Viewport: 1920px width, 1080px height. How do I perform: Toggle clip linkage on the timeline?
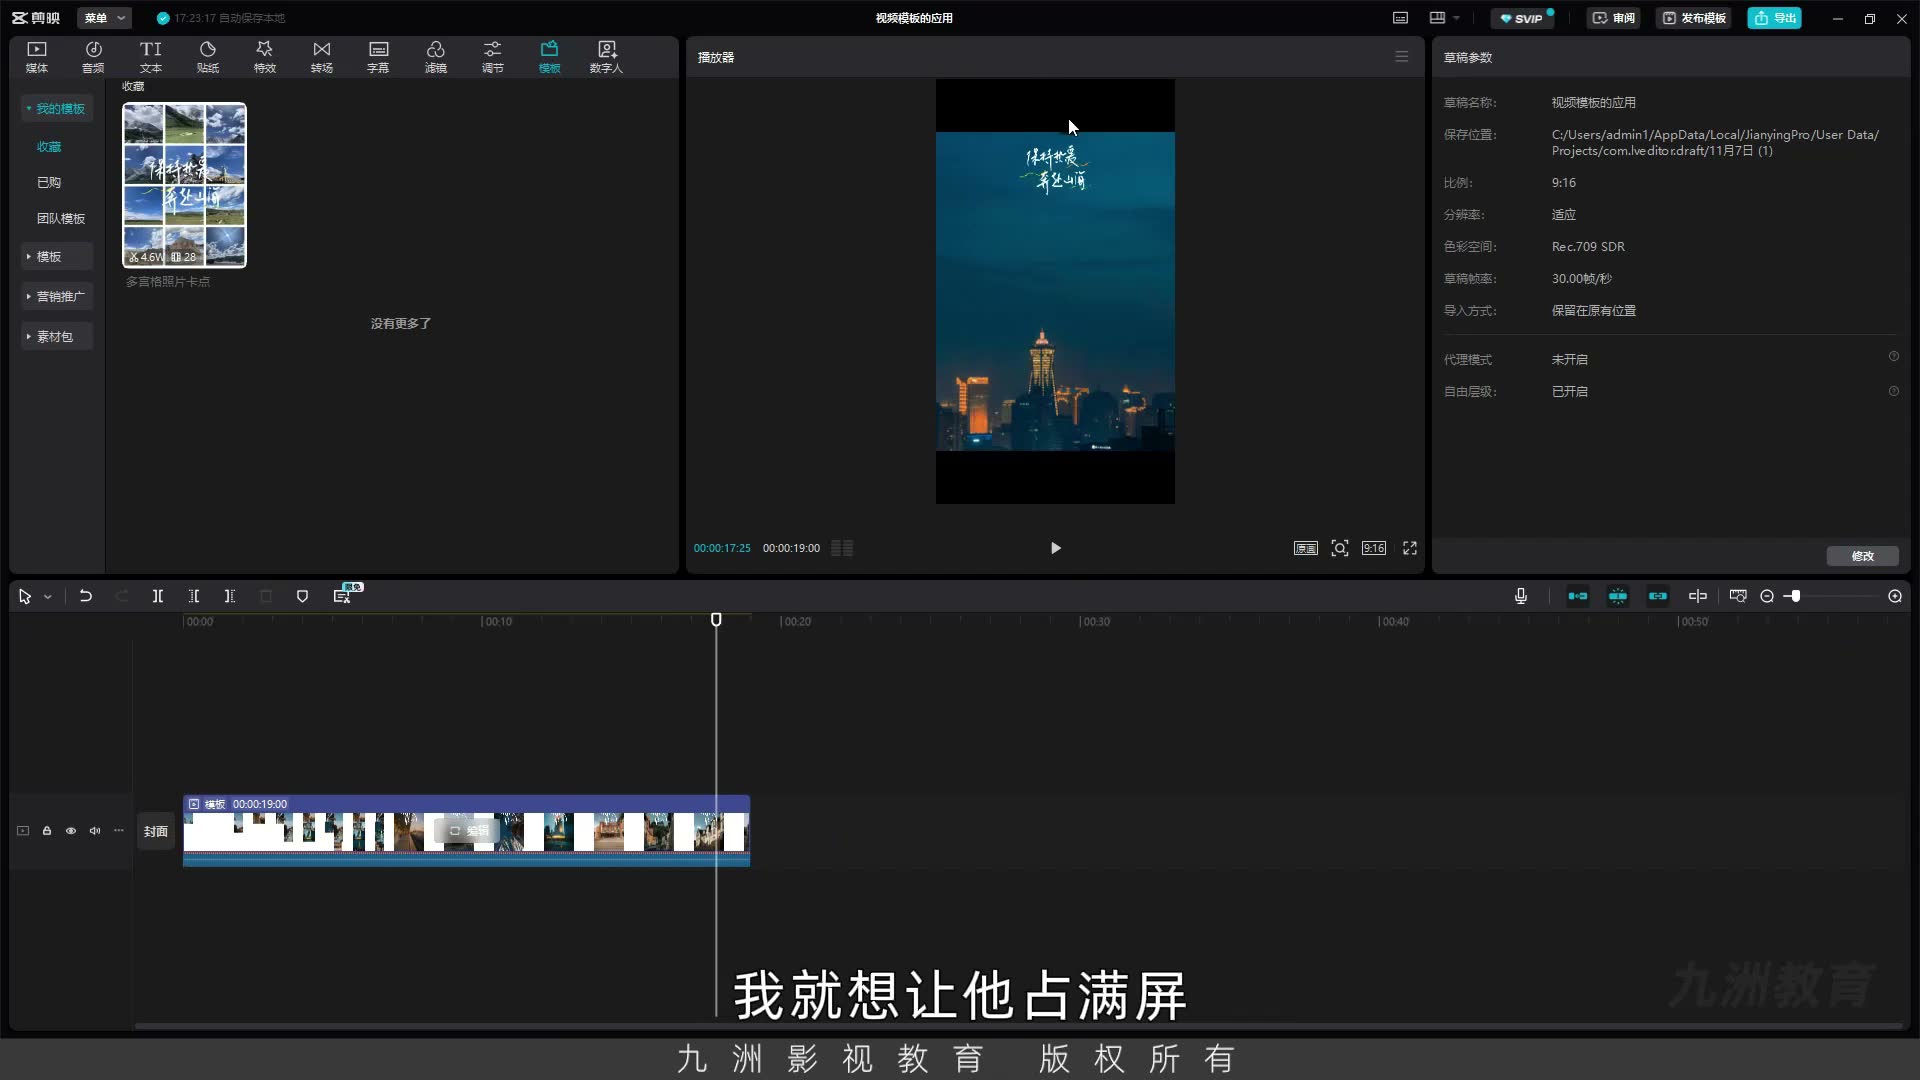[1658, 596]
